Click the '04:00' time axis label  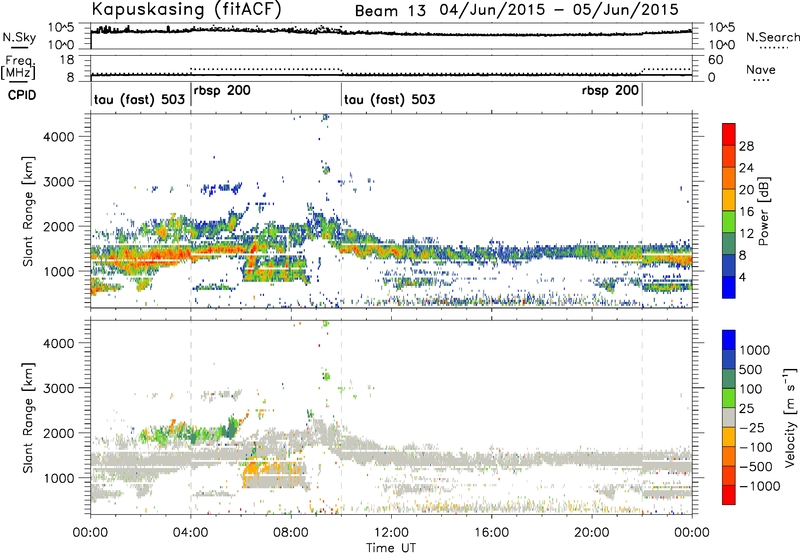point(191,533)
